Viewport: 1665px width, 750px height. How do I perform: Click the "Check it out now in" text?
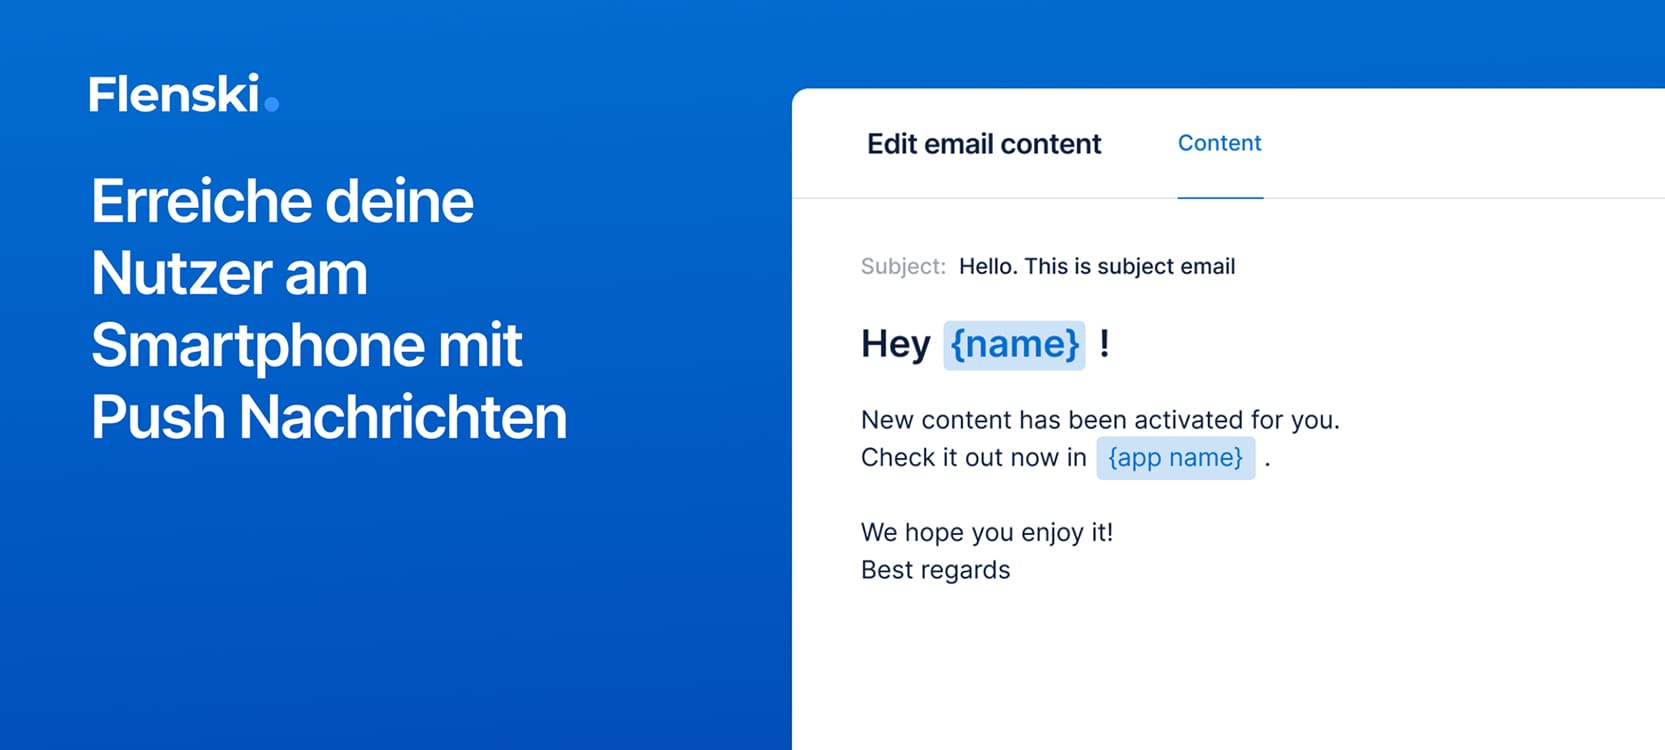[x=972, y=458]
